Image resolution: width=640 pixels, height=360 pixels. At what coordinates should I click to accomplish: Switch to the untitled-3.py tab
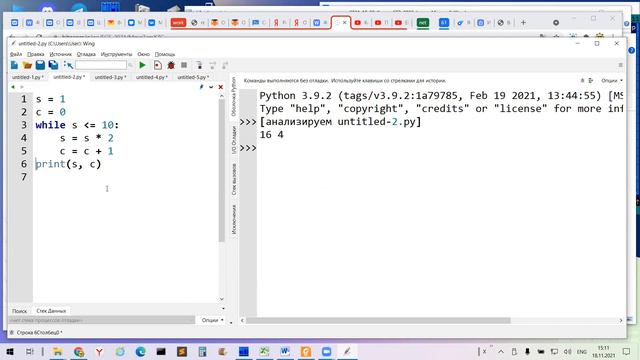[110, 77]
